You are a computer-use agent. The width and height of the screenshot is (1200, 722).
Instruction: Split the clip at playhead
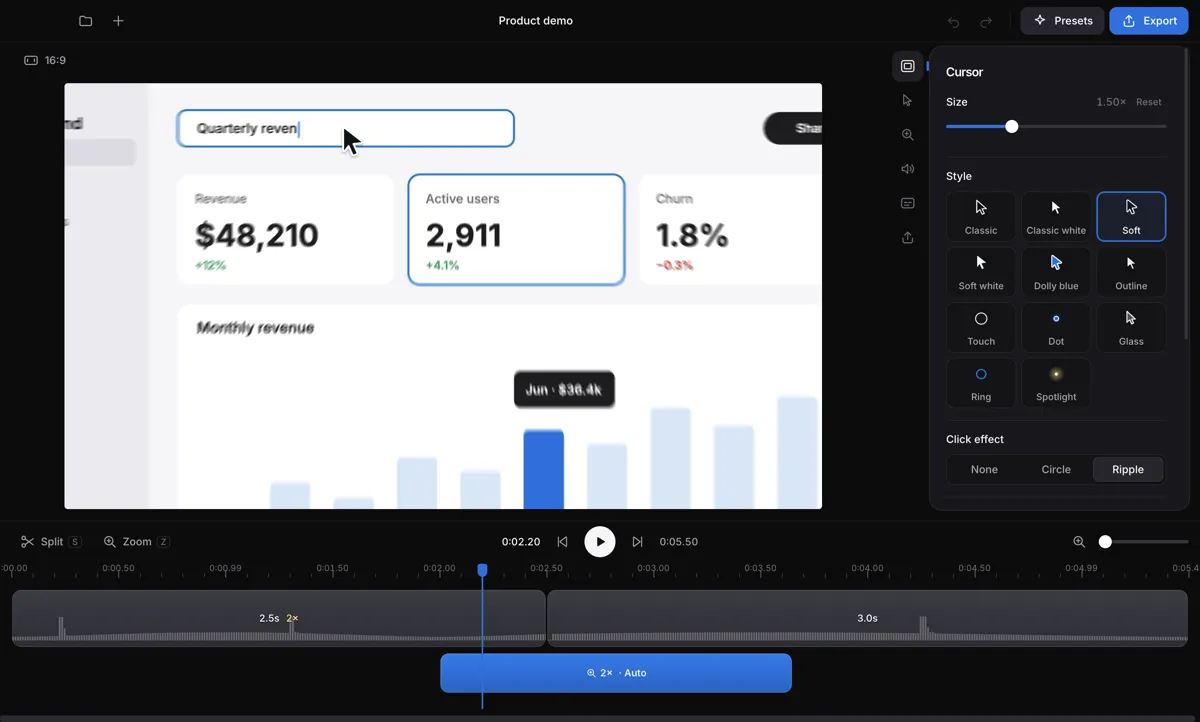(51, 542)
